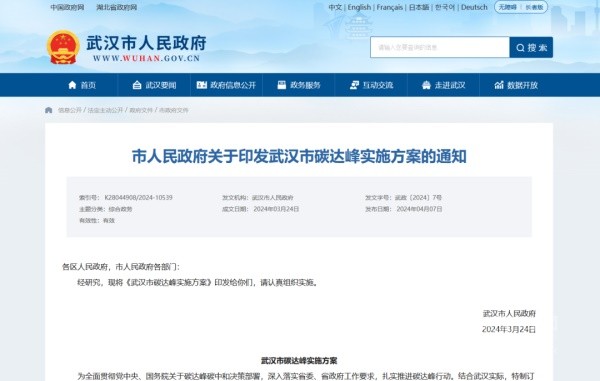Open the 互动交流 navigation item
This screenshot has height=381, width=600.
pos(371,85)
